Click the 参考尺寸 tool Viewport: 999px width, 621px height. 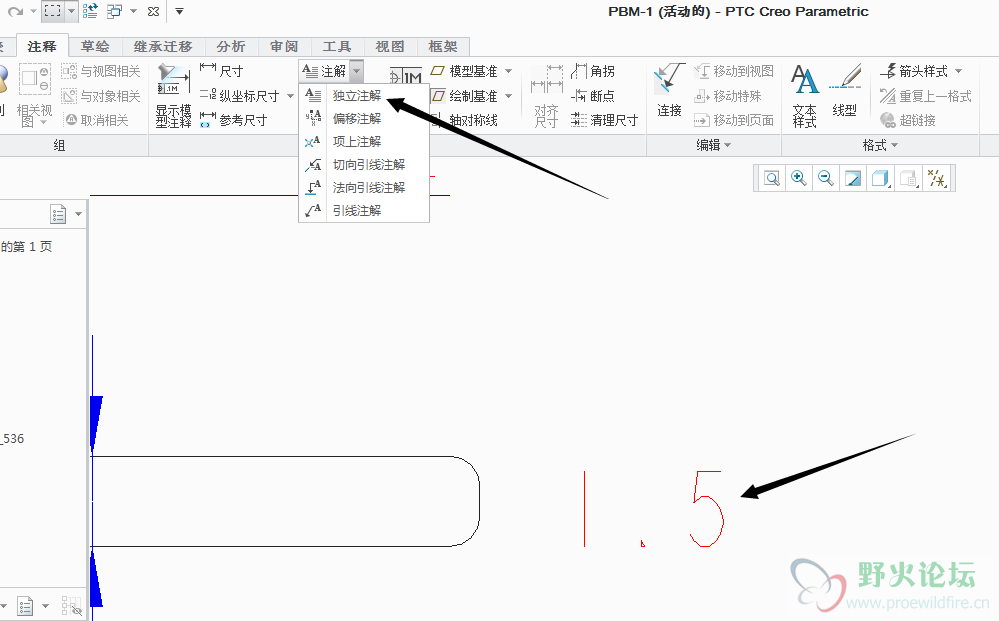(233, 120)
